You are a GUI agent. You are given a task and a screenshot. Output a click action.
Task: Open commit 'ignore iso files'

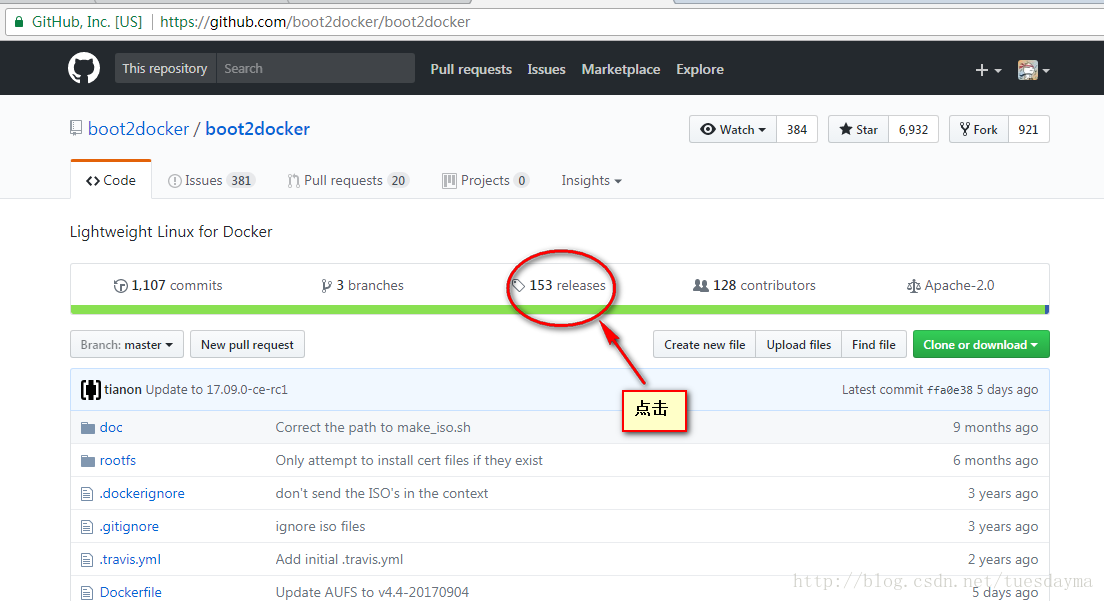click(x=320, y=526)
